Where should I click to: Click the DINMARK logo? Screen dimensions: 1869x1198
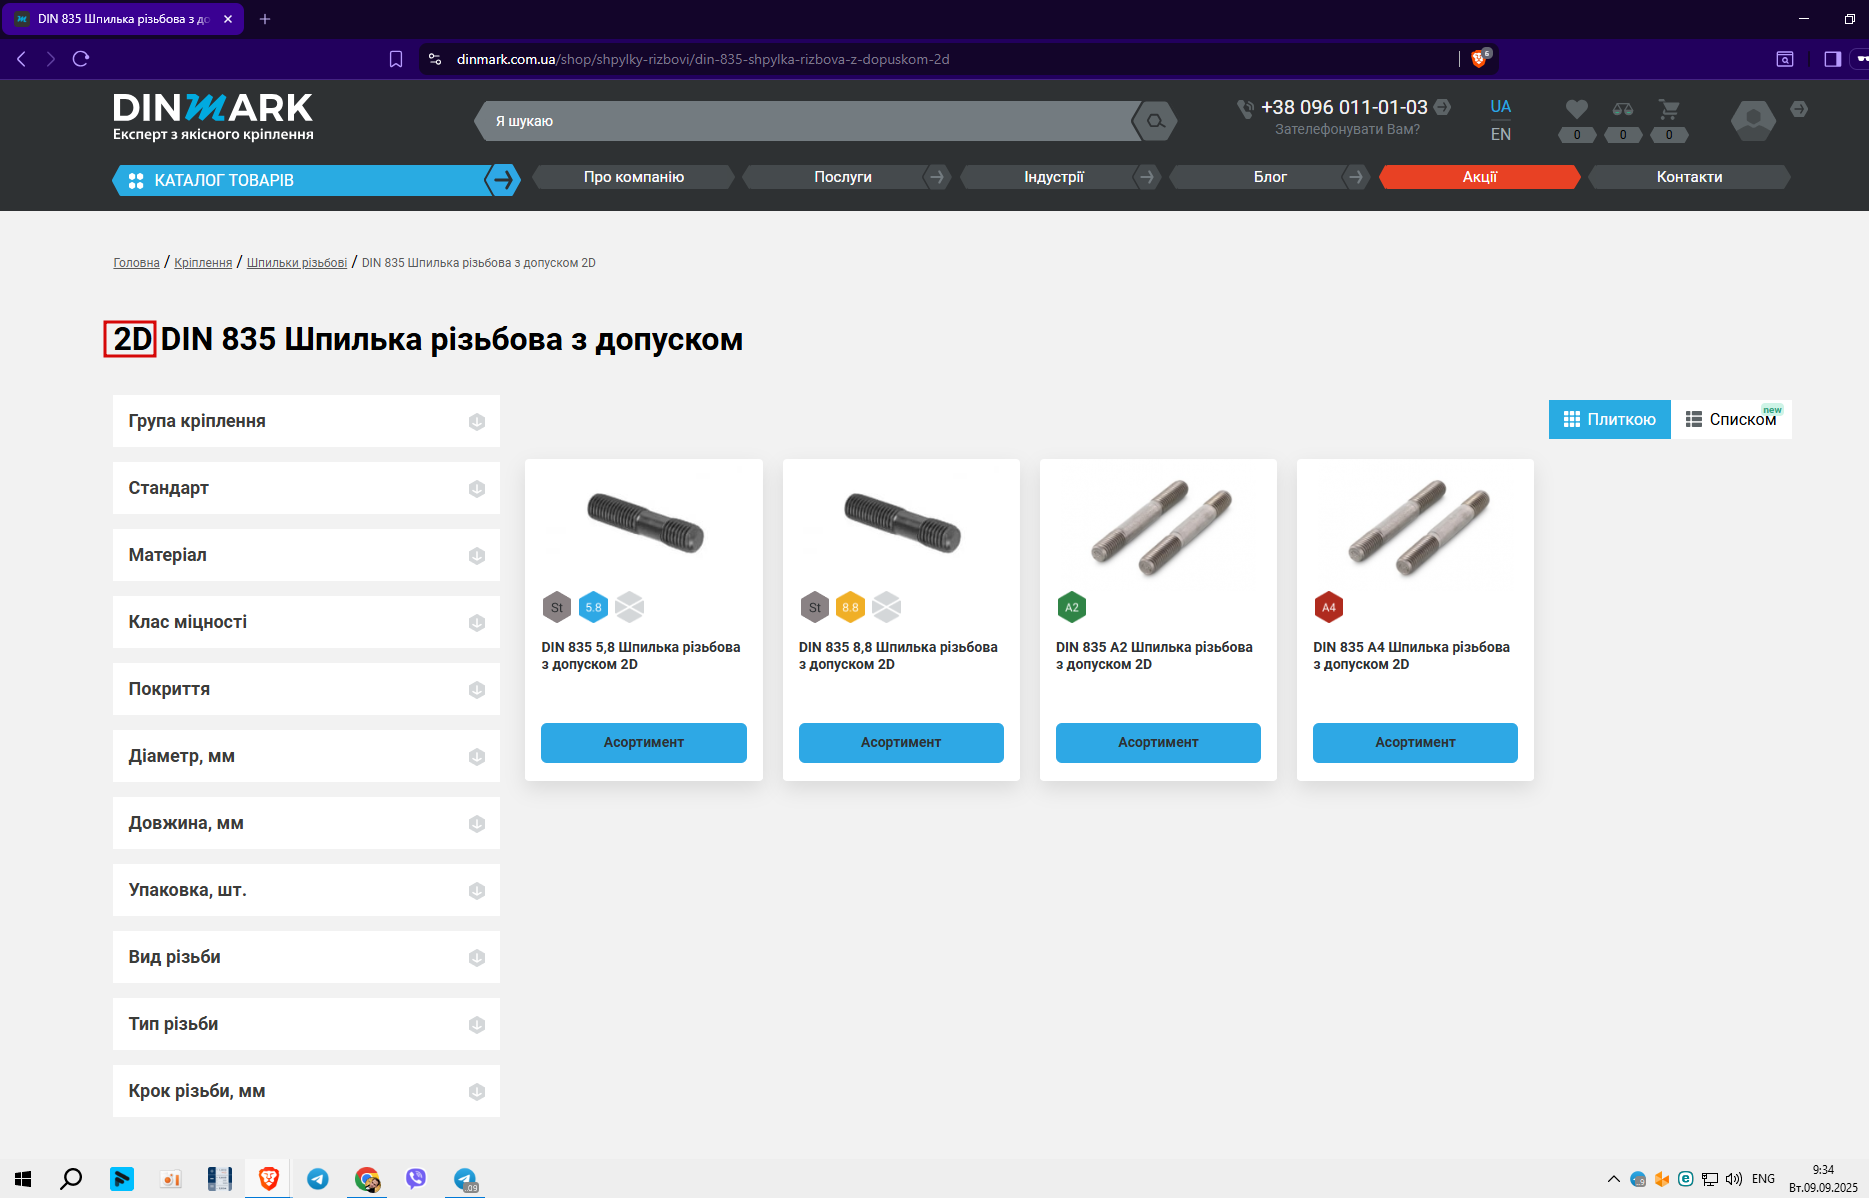click(x=213, y=117)
